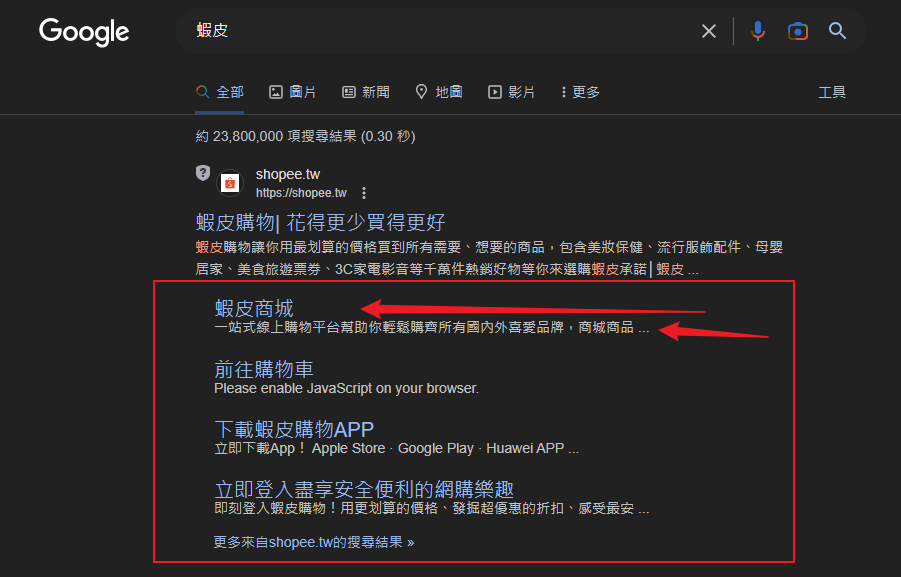Open the 蝦皮商城 sitelink

tap(253, 309)
